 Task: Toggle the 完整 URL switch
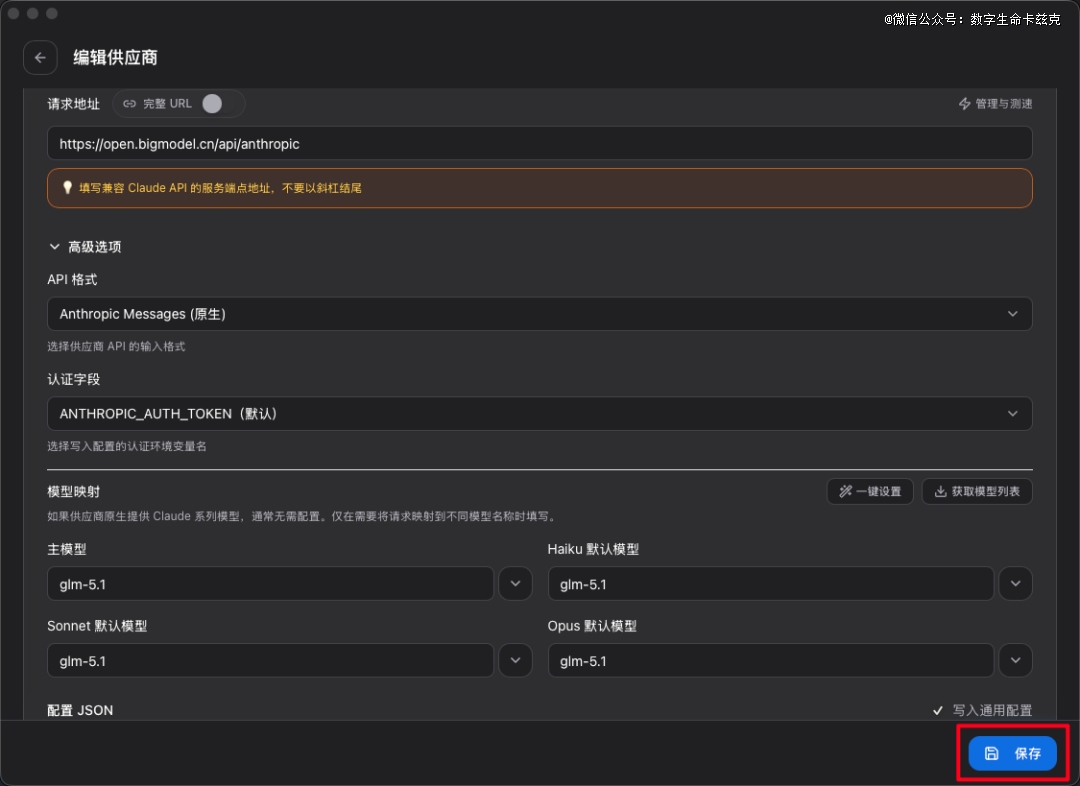[212, 104]
